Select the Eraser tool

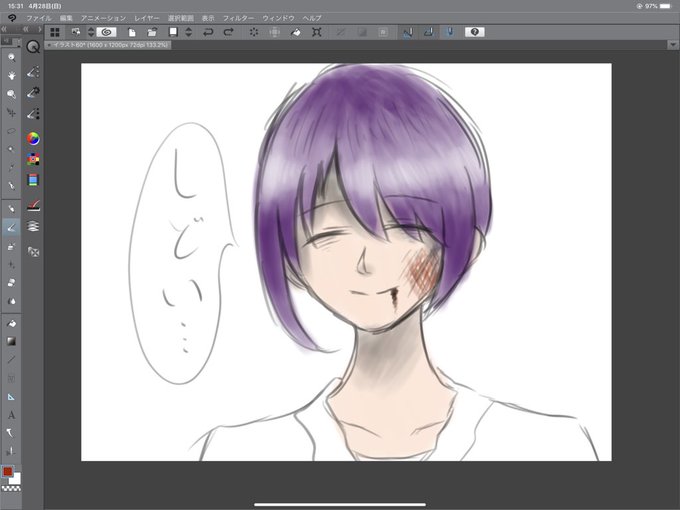11,283
